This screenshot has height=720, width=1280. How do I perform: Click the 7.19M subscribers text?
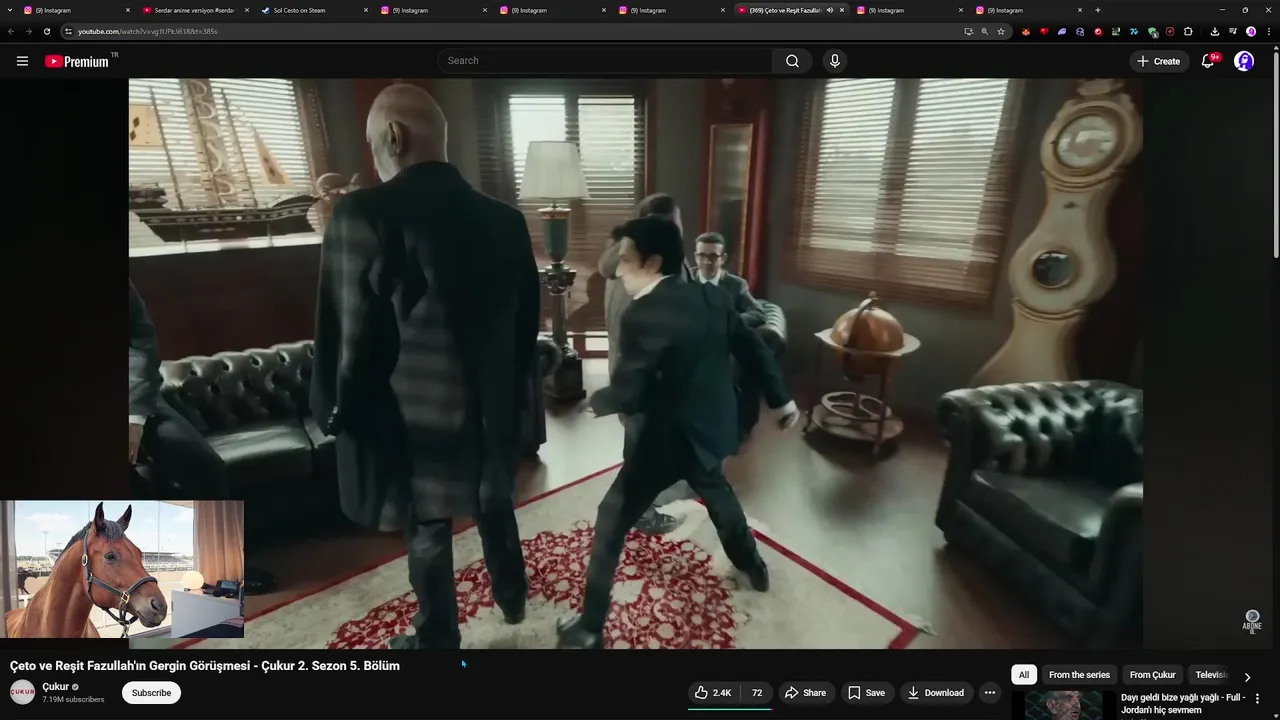pos(73,699)
